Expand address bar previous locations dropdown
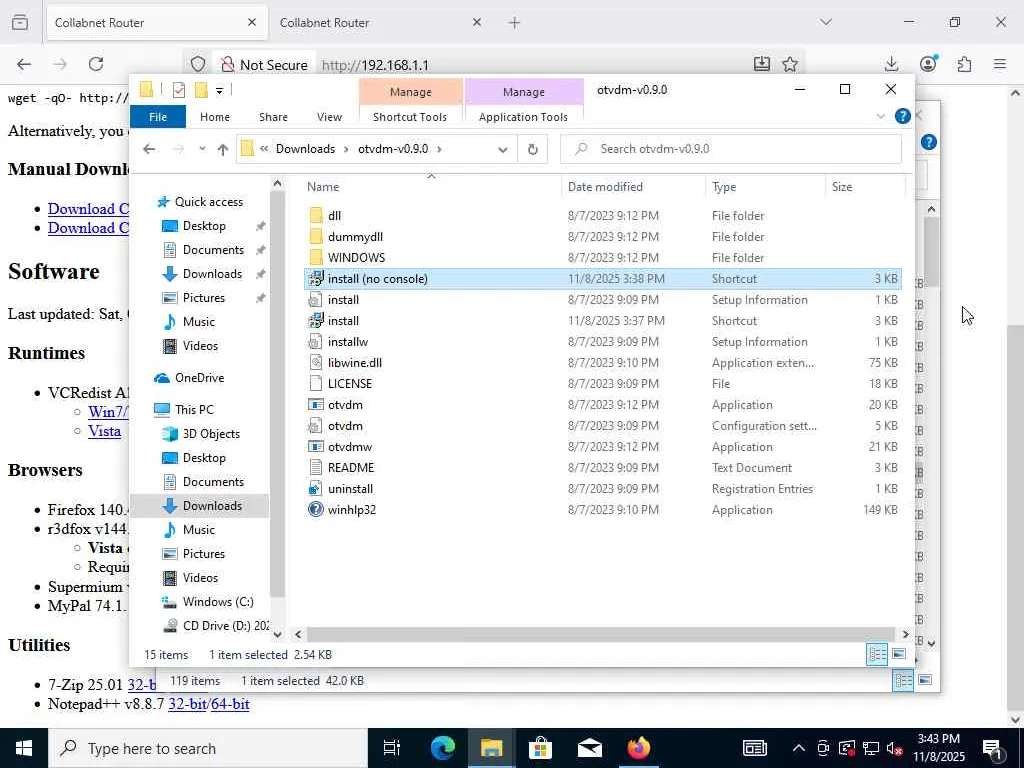This screenshot has width=1024, height=768. [502, 150]
